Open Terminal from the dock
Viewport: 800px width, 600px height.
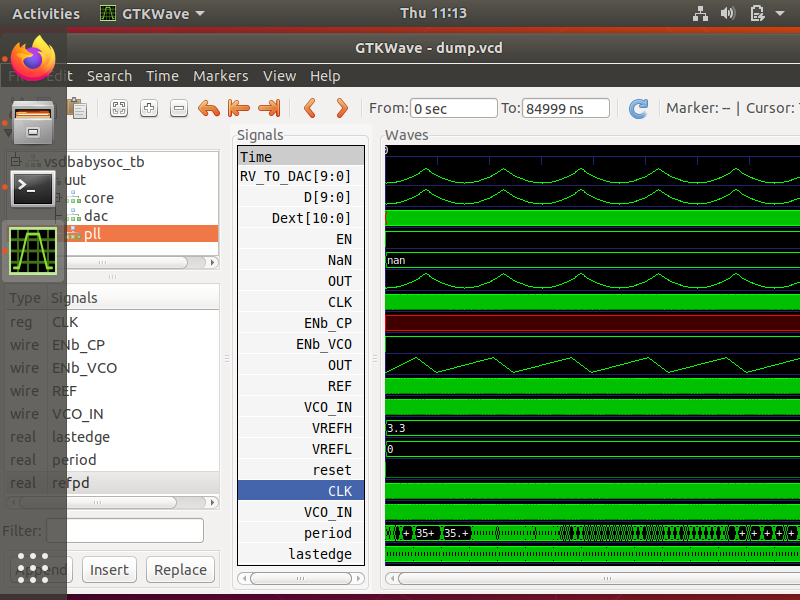pyautogui.click(x=33, y=189)
